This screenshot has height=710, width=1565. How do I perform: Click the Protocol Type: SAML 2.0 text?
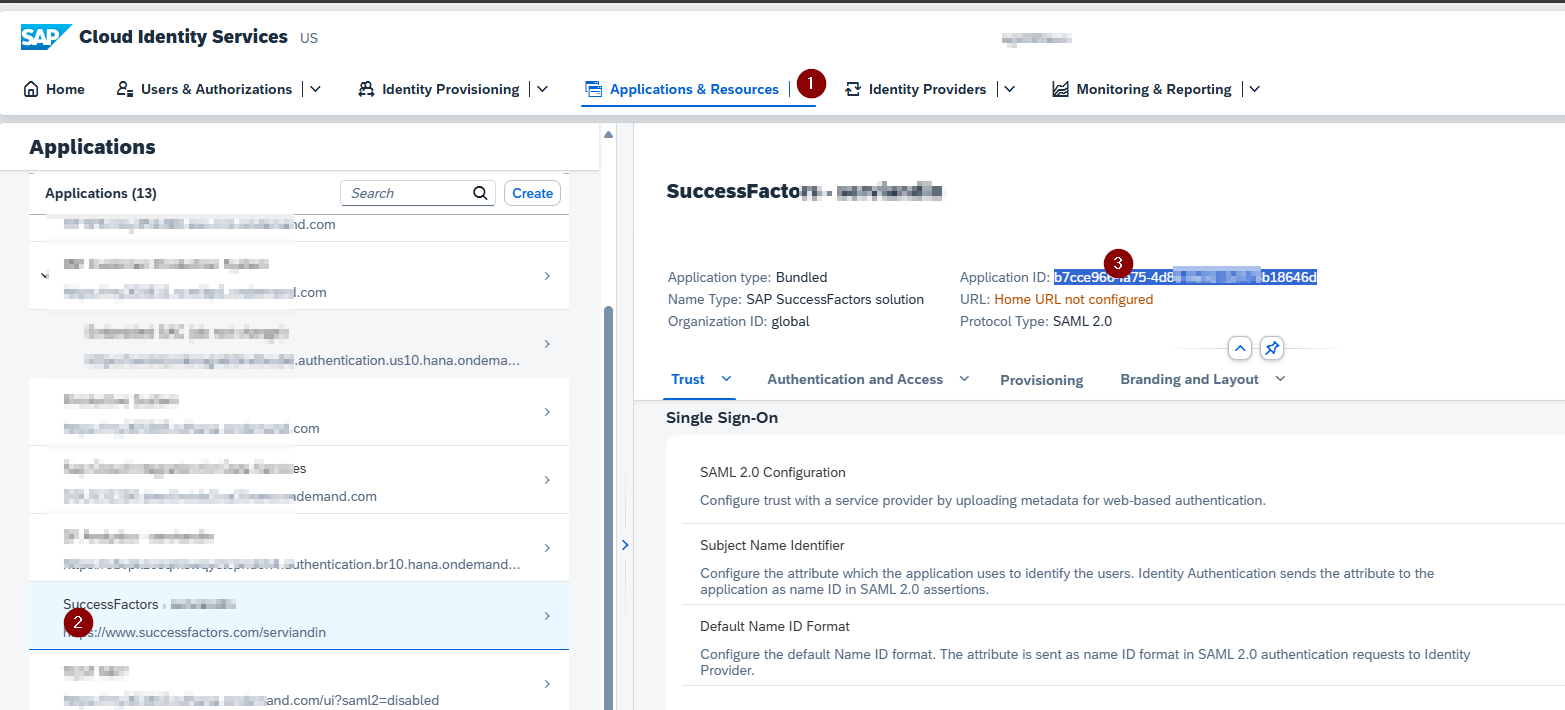[1036, 321]
